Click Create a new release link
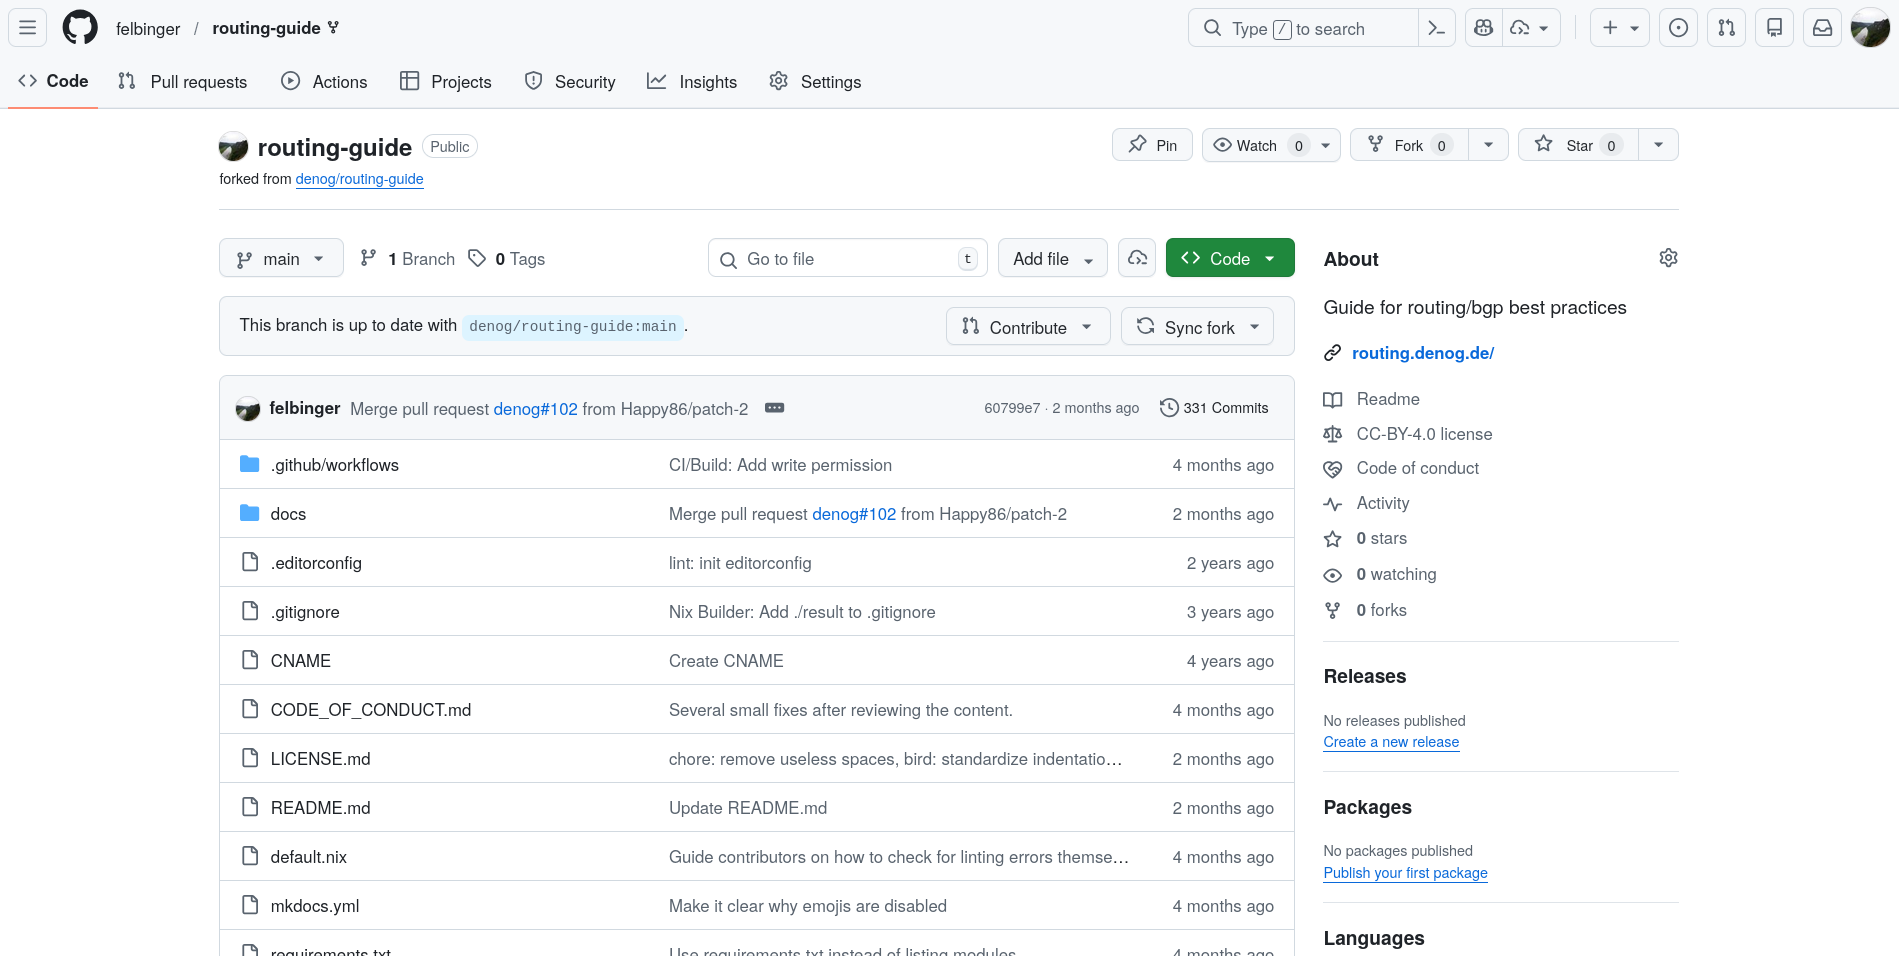The image size is (1899, 956). 1390,742
